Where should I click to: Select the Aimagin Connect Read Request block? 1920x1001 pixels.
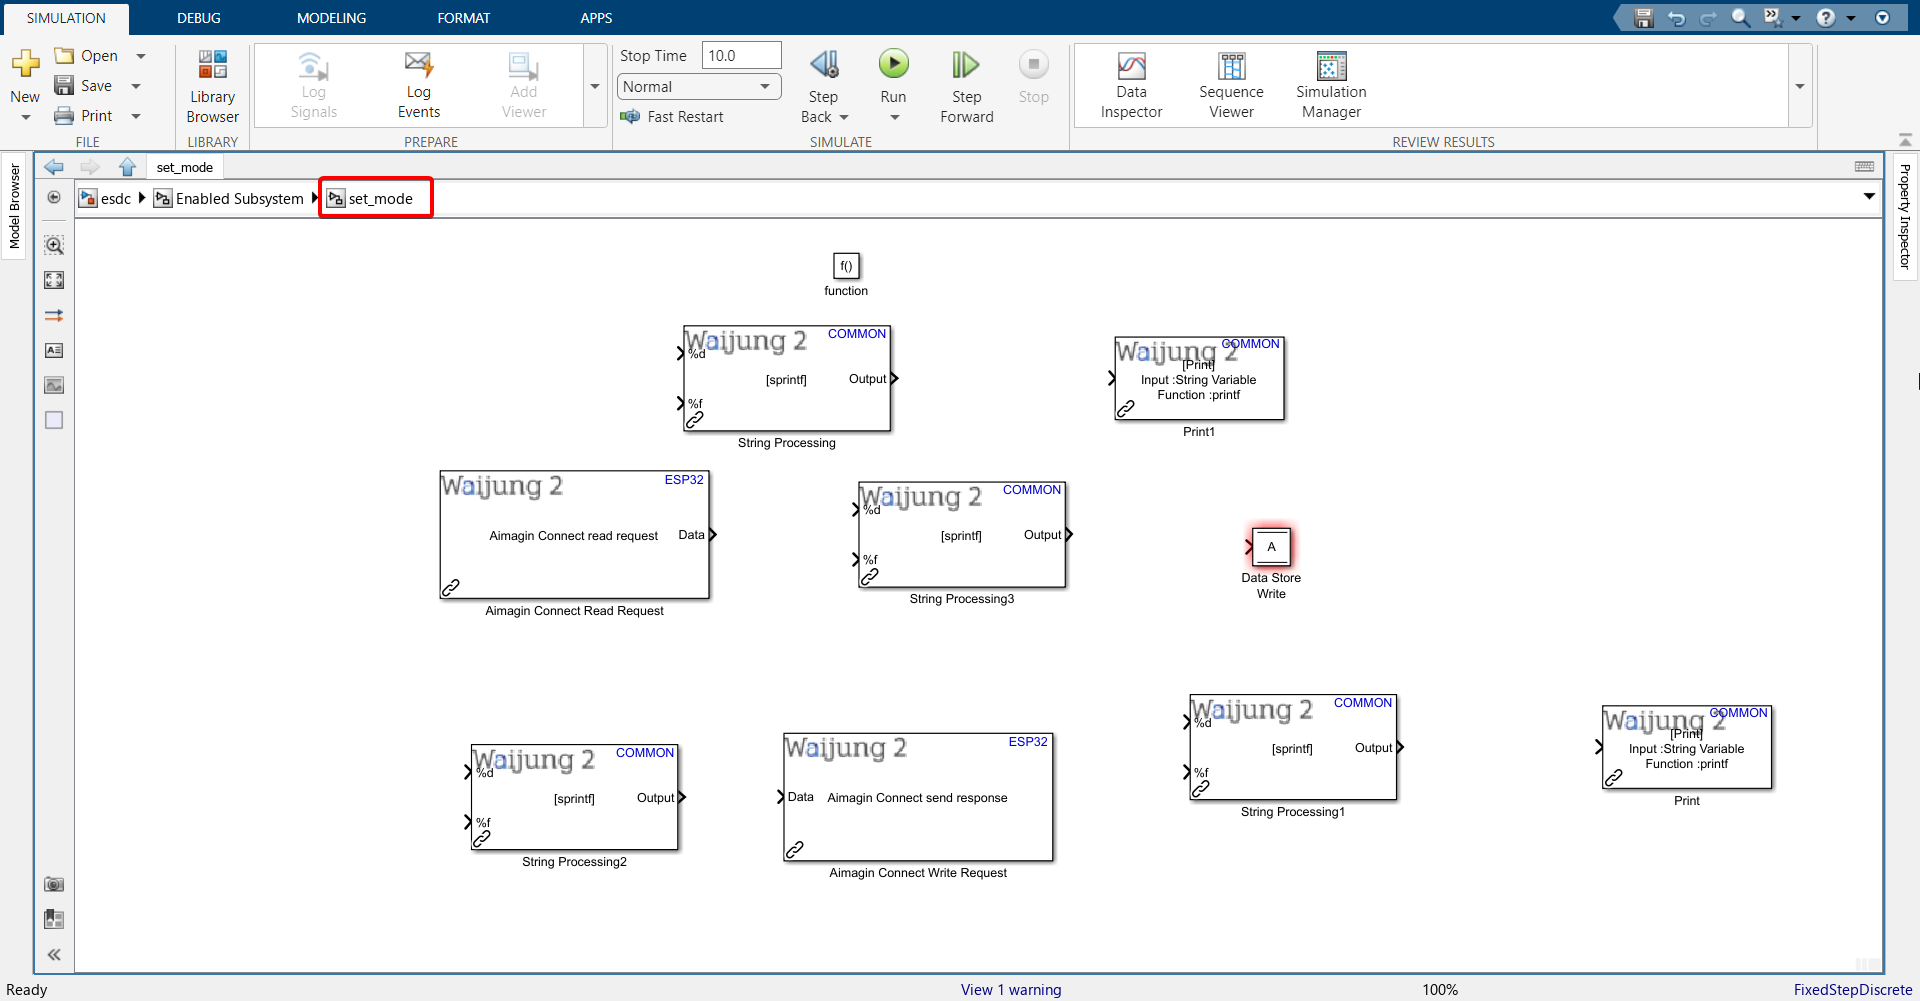575,535
